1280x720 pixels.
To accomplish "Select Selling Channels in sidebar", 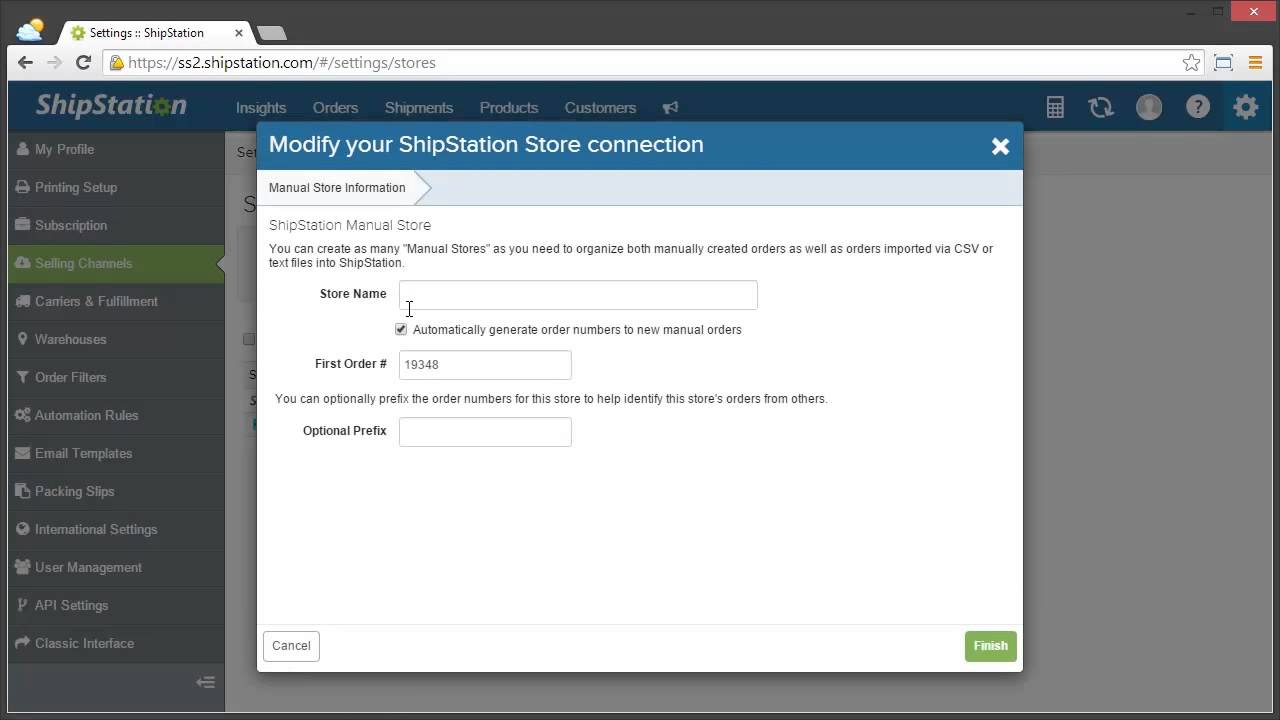I will [116, 263].
